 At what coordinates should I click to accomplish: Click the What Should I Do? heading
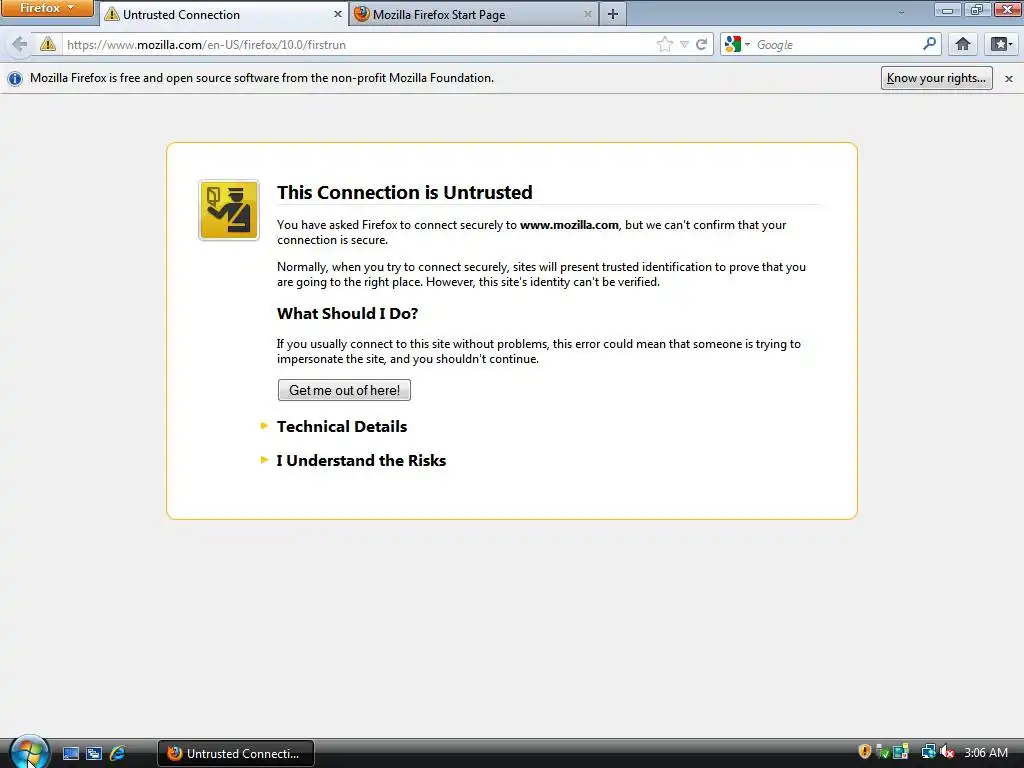pos(347,313)
